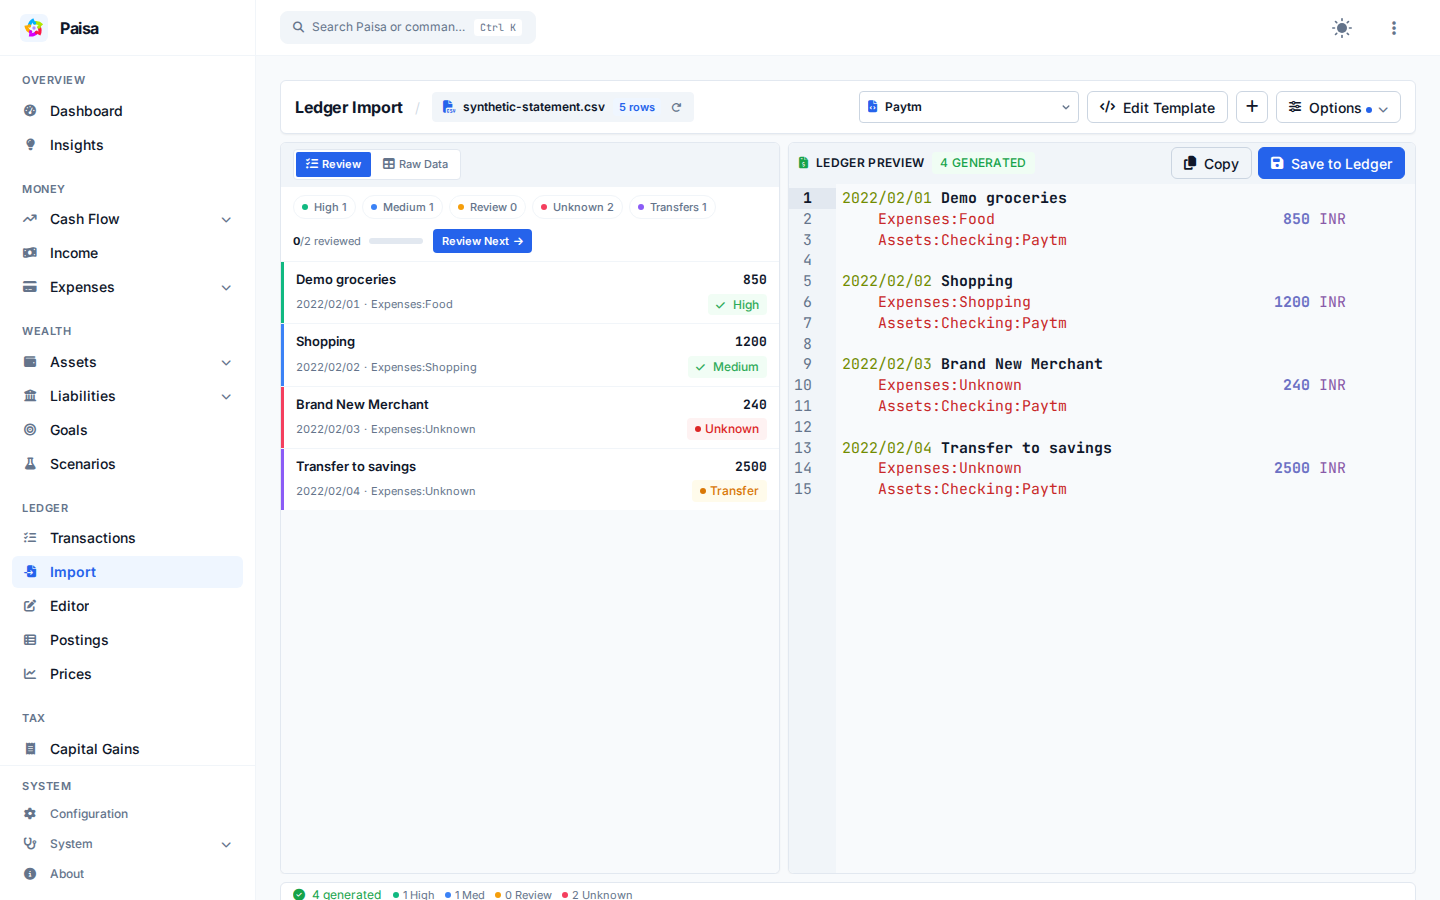Screen dimensions: 1440x900
Task: Click the High confidence badge on Demo groceries
Action: [737, 305]
